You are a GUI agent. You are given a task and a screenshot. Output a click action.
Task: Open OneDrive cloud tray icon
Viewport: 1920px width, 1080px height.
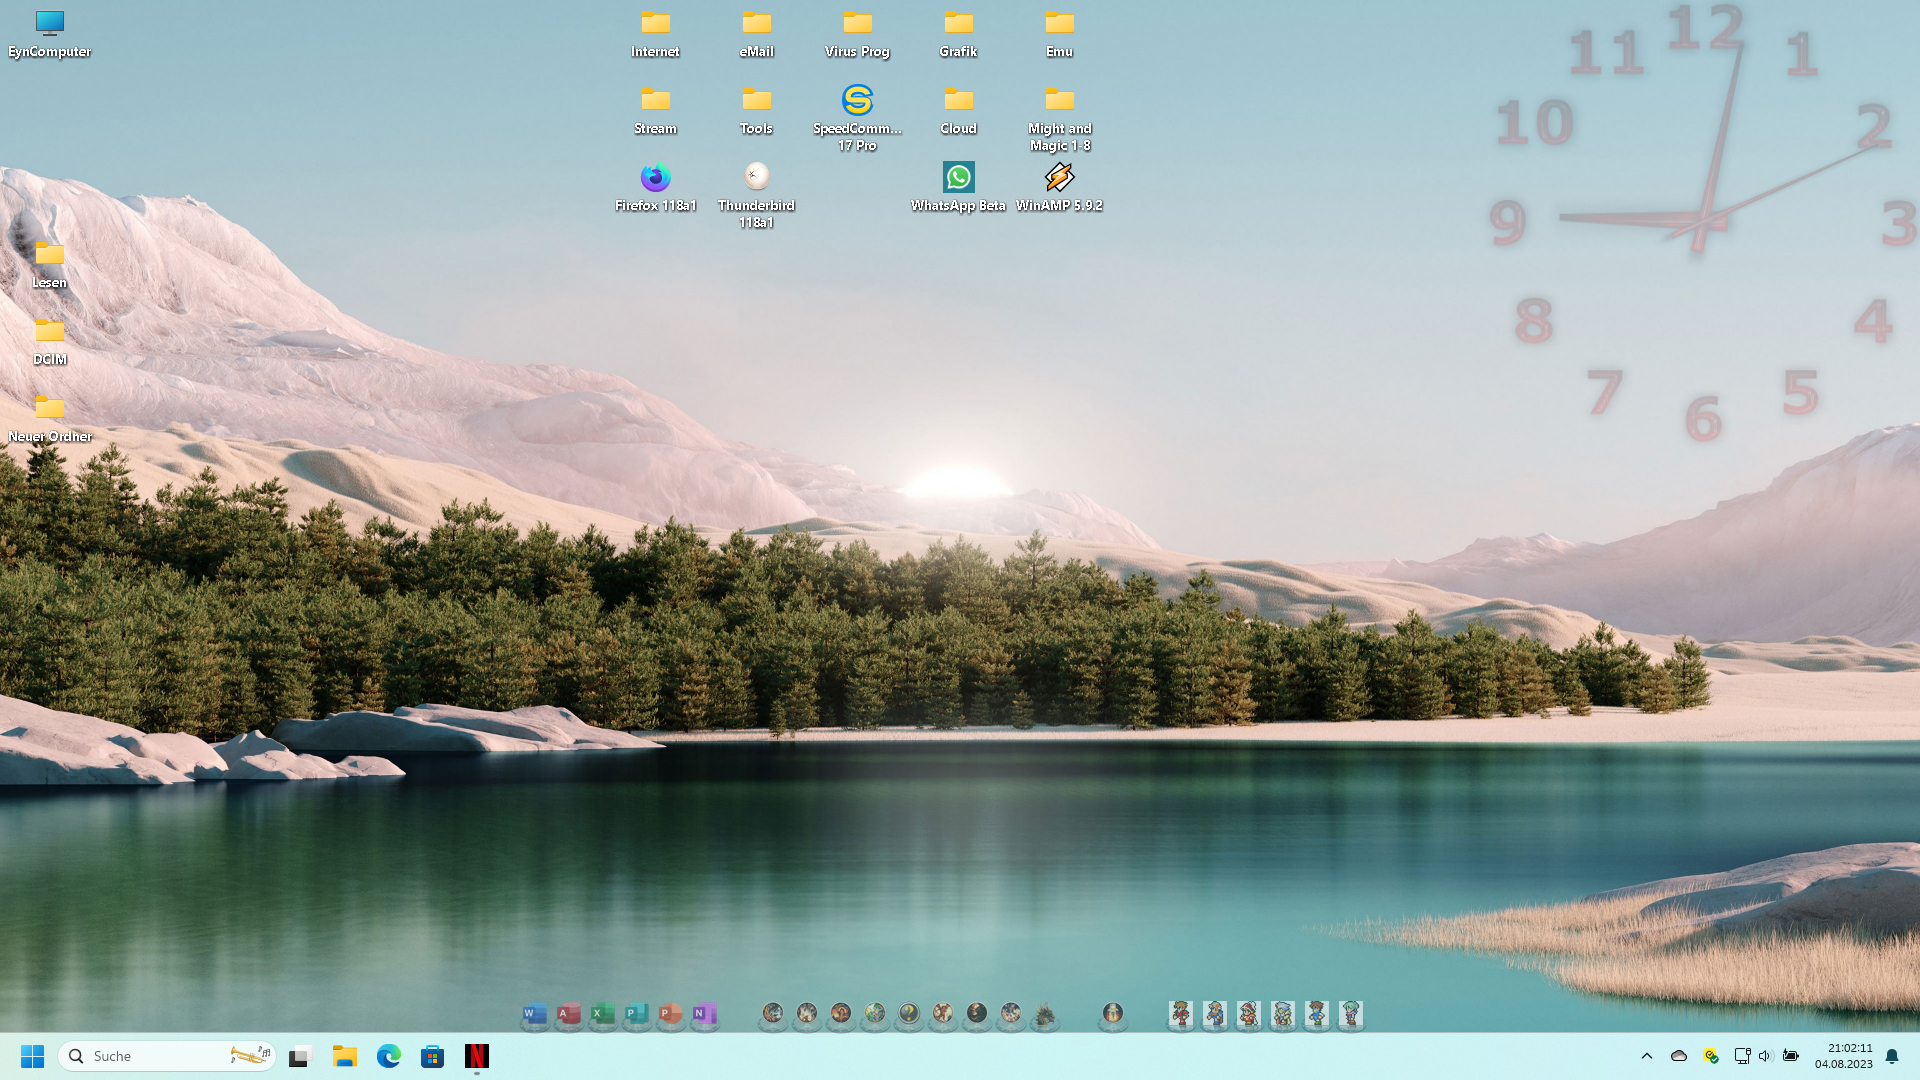tap(1679, 1056)
